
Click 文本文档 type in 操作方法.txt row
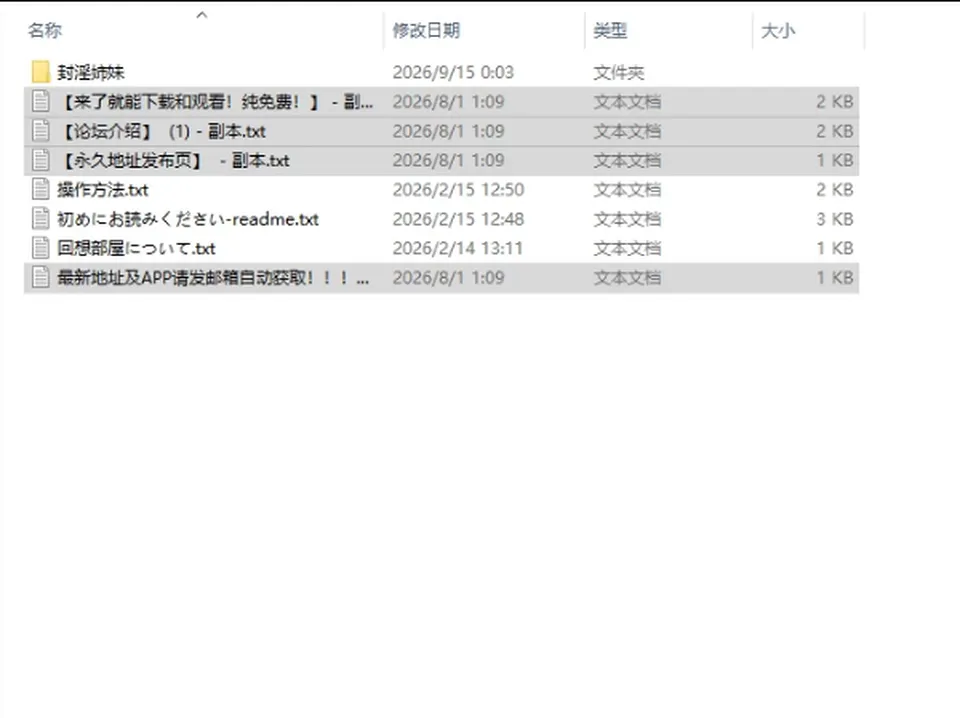pyautogui.click(x=628, y=190)
